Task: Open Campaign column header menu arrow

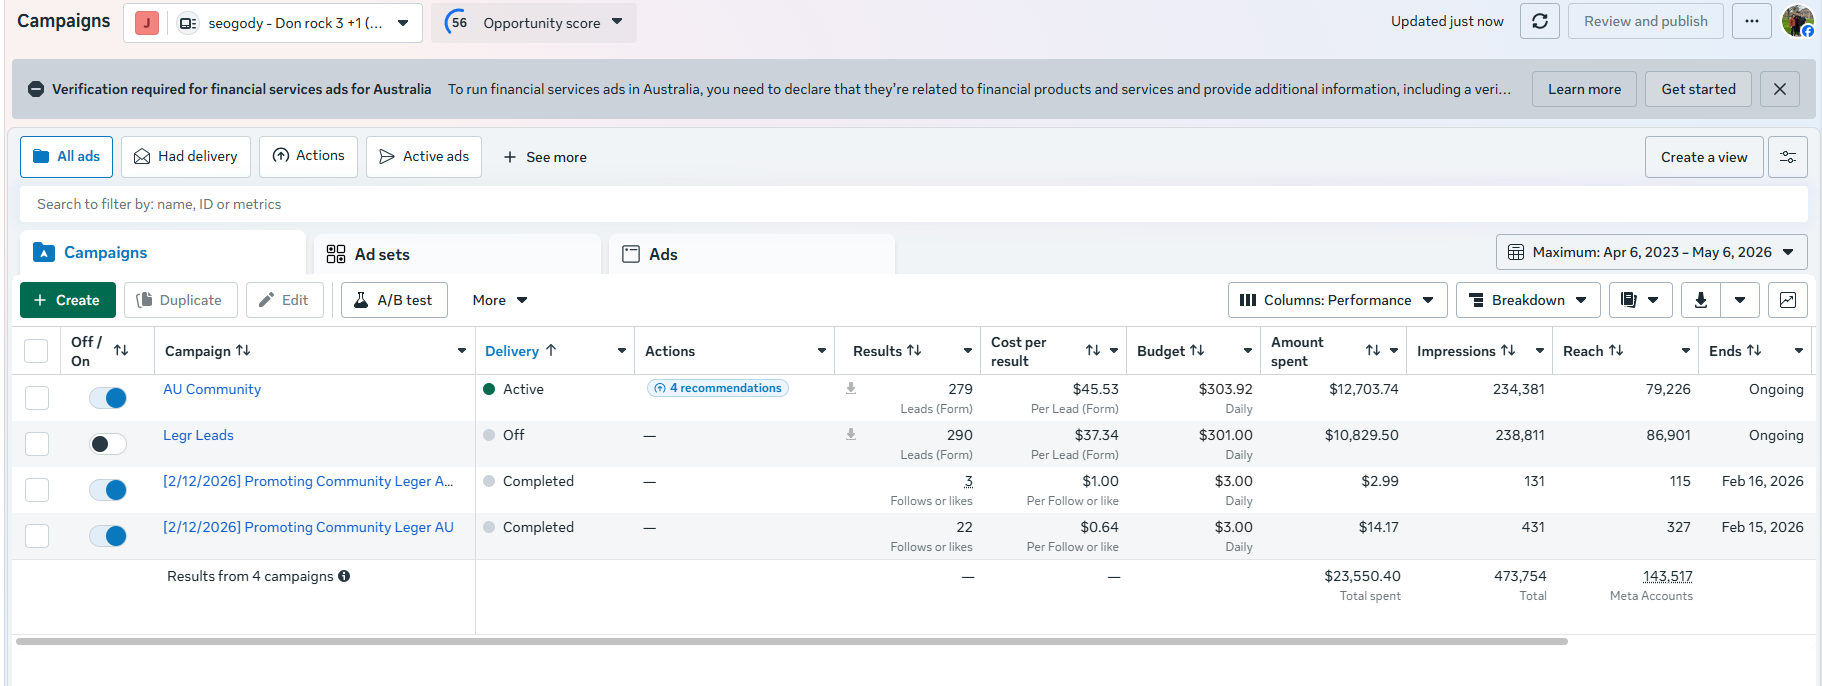Action: point(462,351)
